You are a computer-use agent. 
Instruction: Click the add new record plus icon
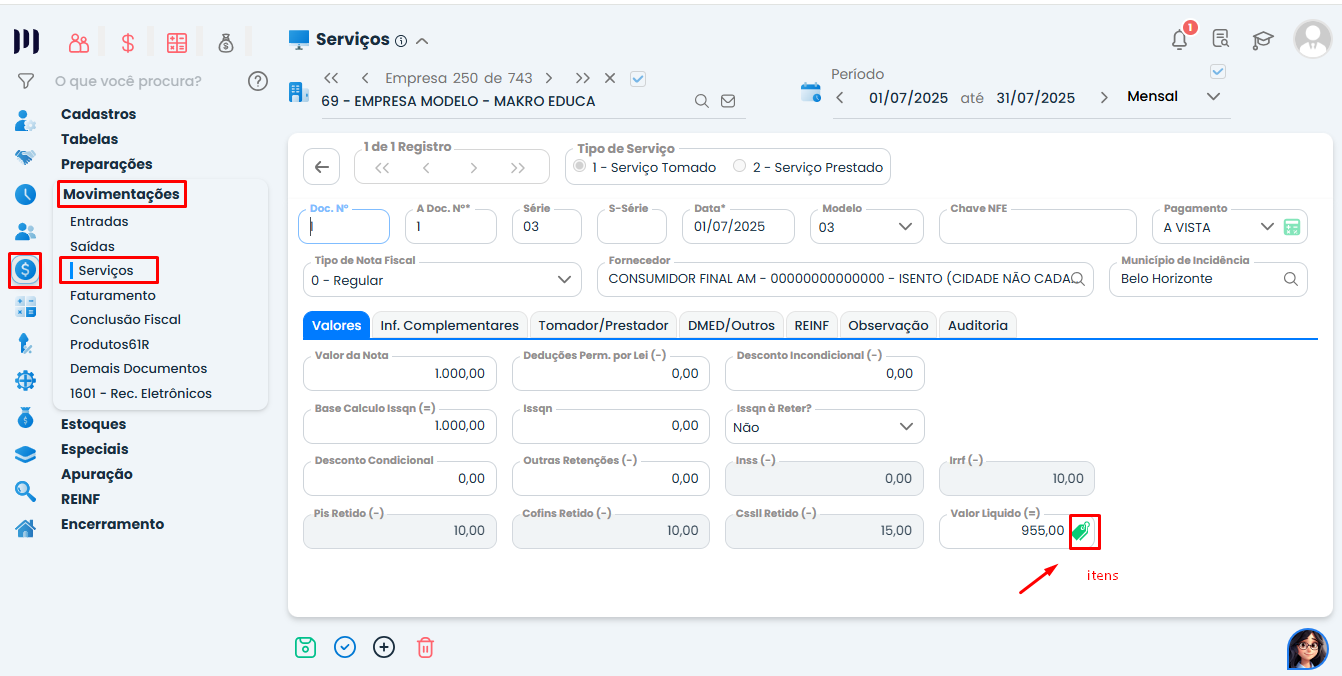(384, 647)
